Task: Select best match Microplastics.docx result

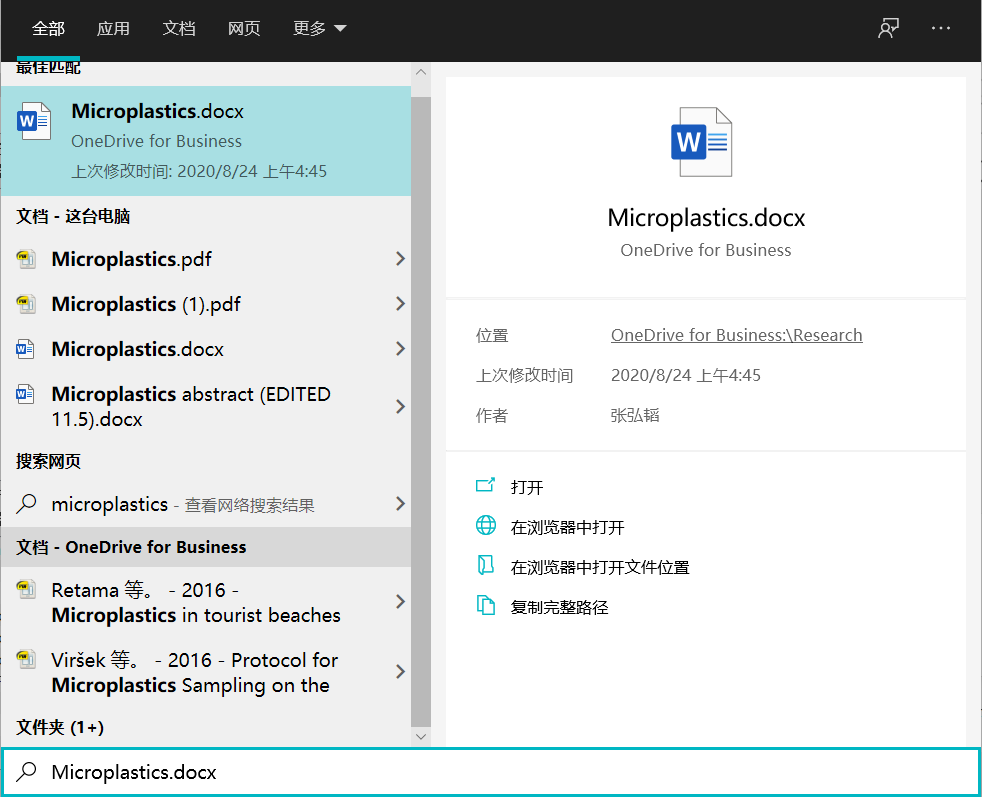Action: coord(206,141)
